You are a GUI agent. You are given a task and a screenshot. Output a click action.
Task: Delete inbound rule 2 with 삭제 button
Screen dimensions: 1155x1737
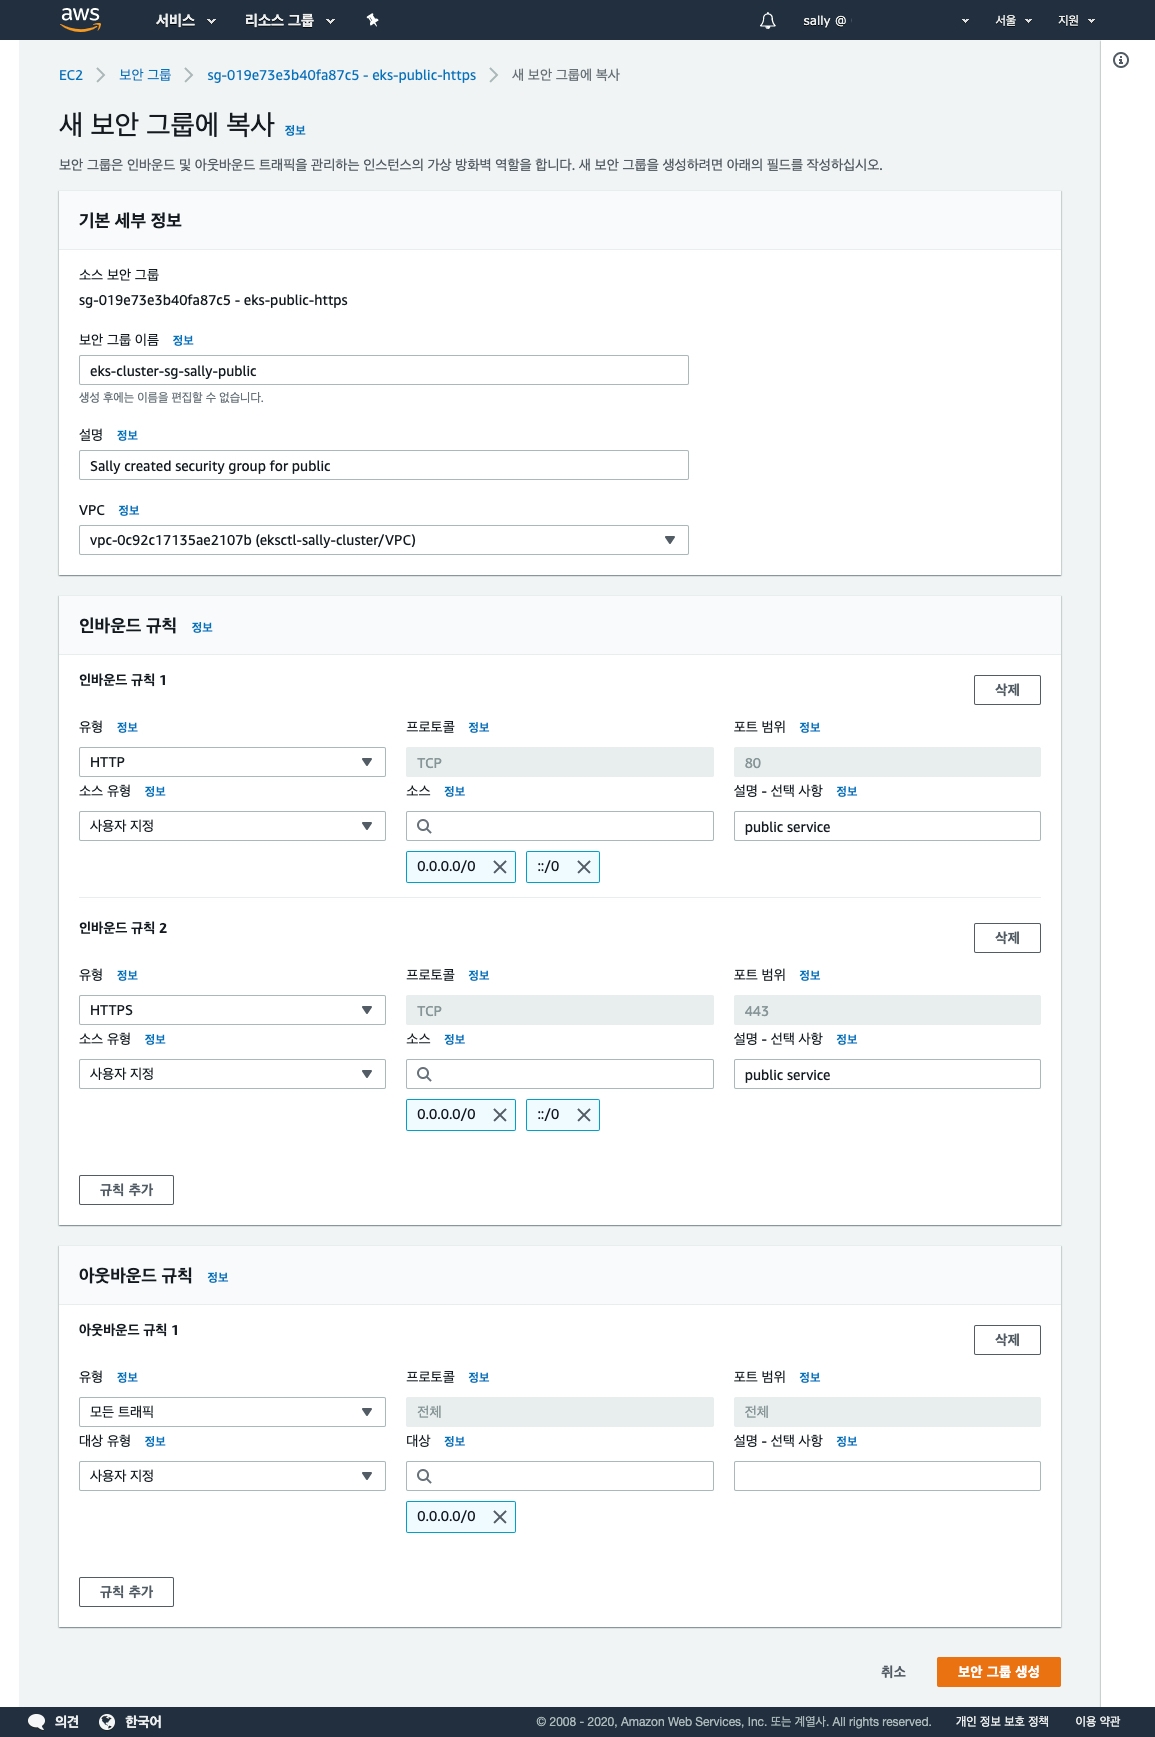1006,938
